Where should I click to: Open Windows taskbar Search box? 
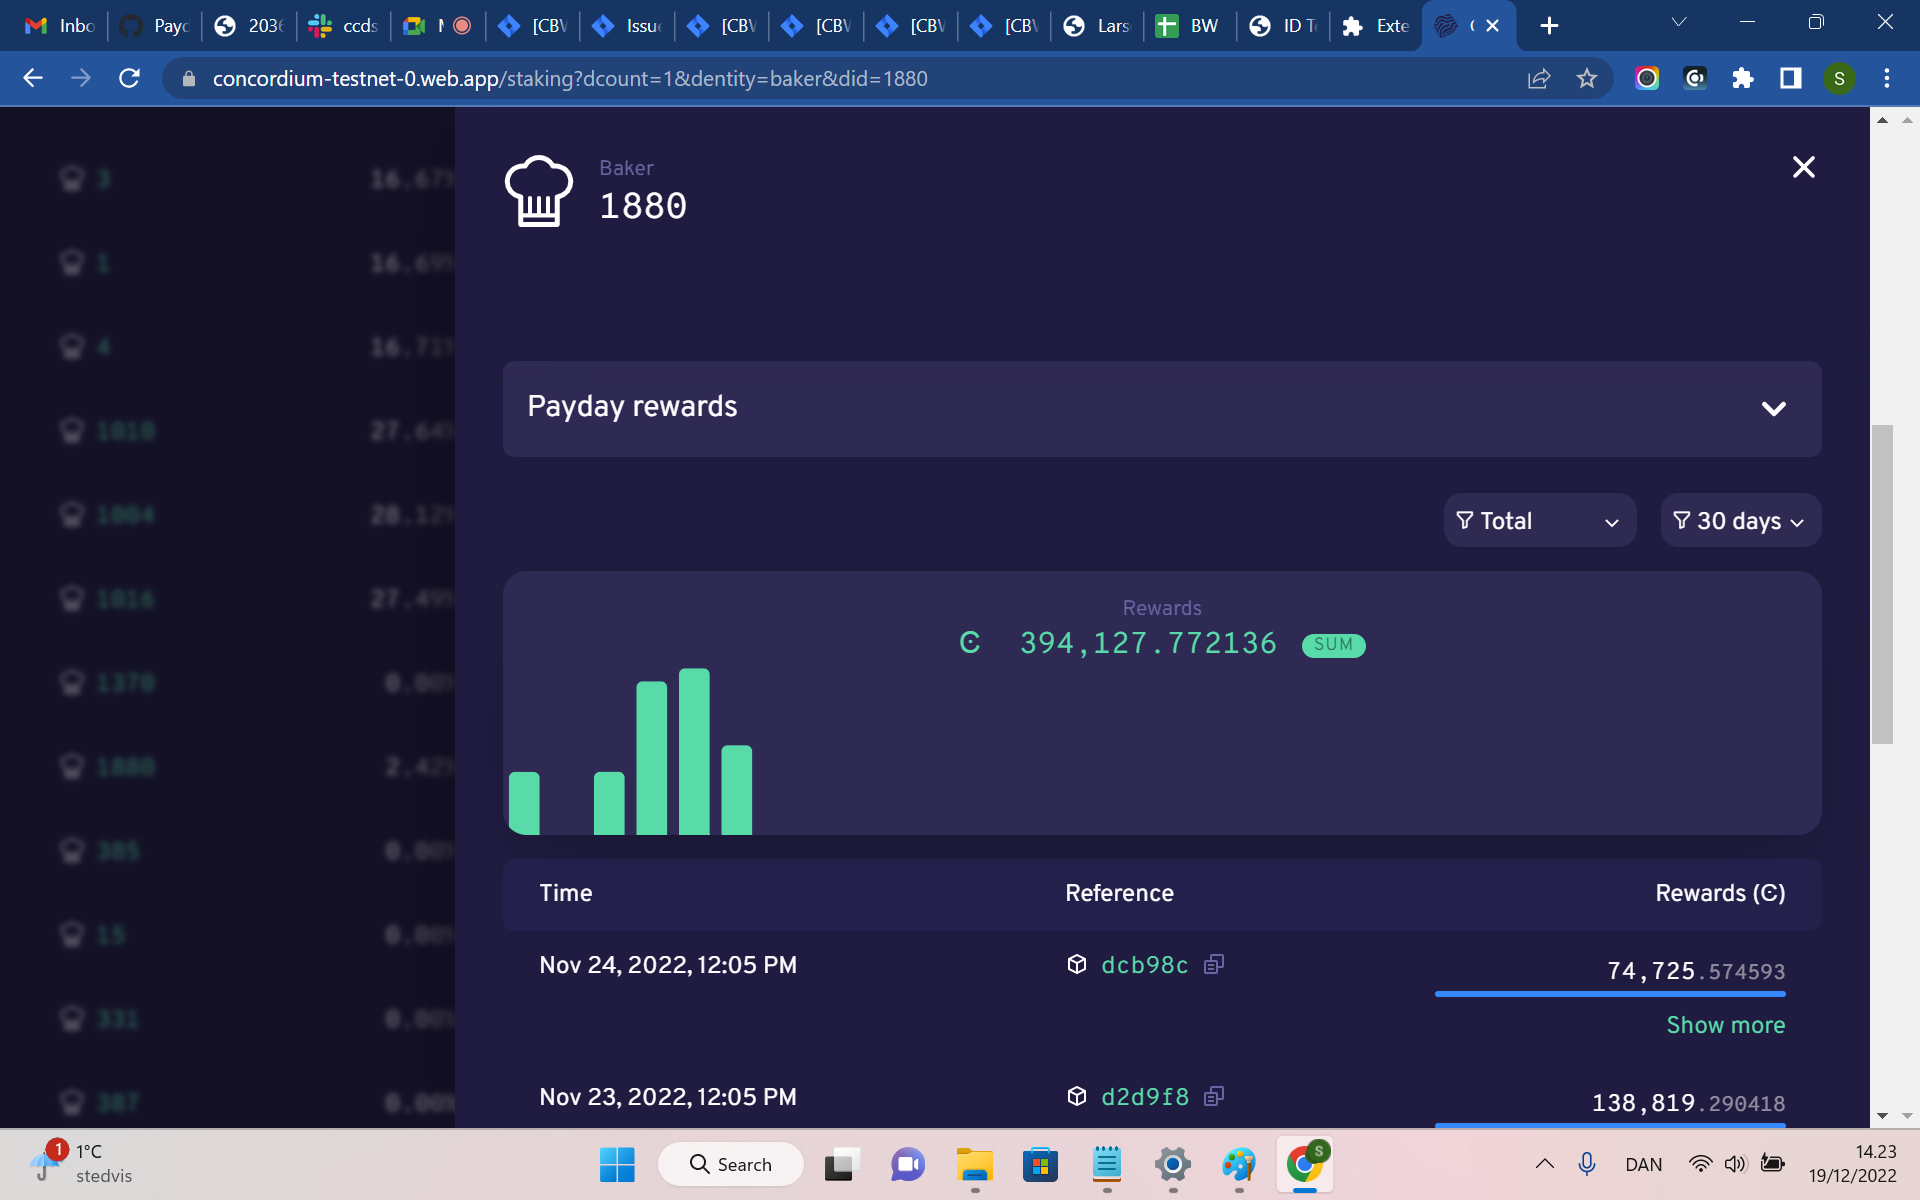[731, 1164]
